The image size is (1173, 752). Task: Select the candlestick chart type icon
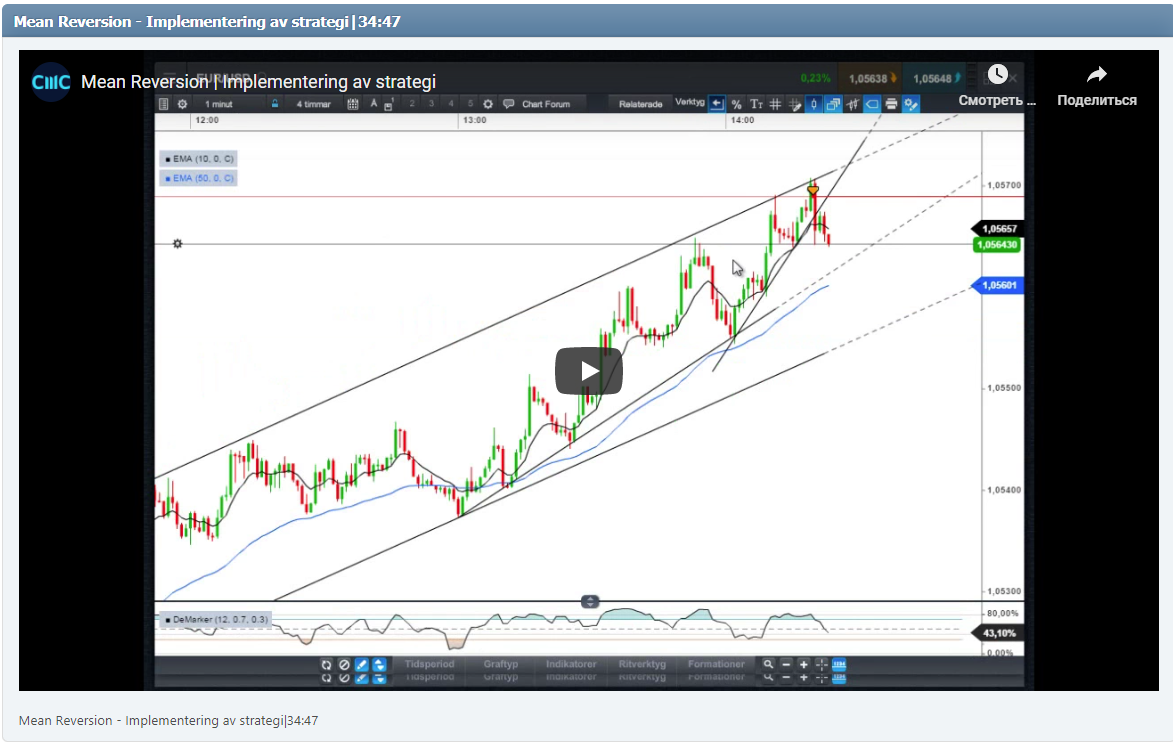click(x=815, y=103)
